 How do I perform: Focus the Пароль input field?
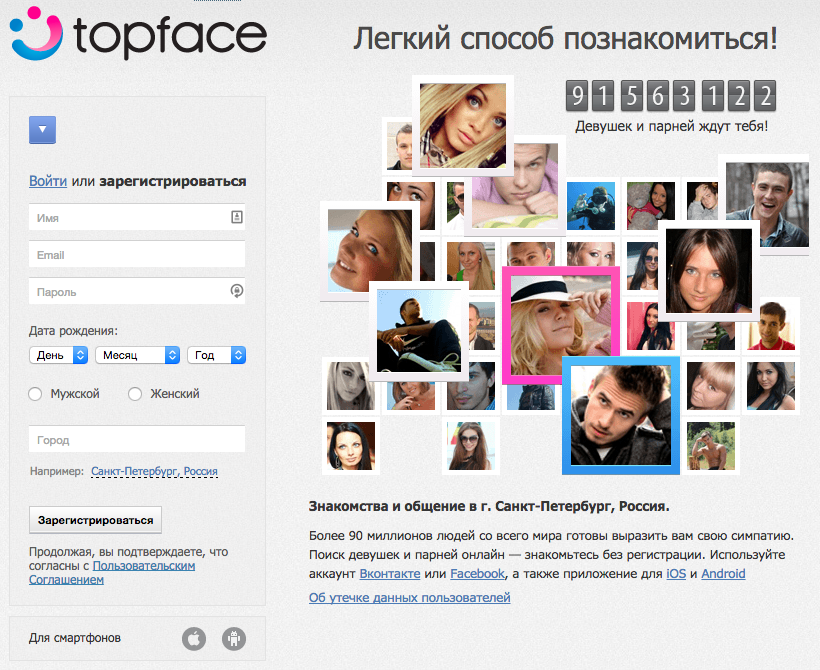(x=137, y=291)
